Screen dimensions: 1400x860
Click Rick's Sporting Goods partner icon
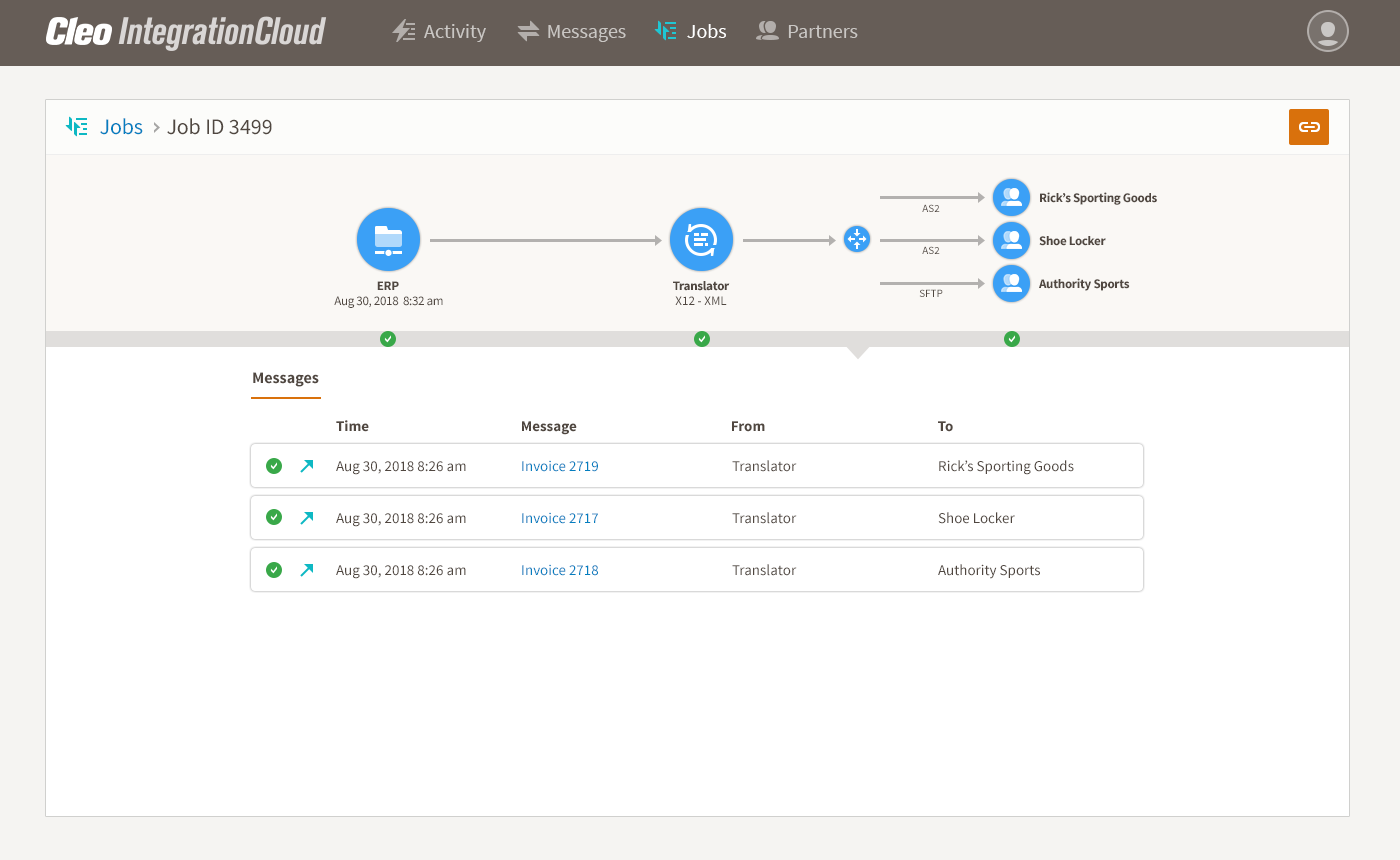1012,198
